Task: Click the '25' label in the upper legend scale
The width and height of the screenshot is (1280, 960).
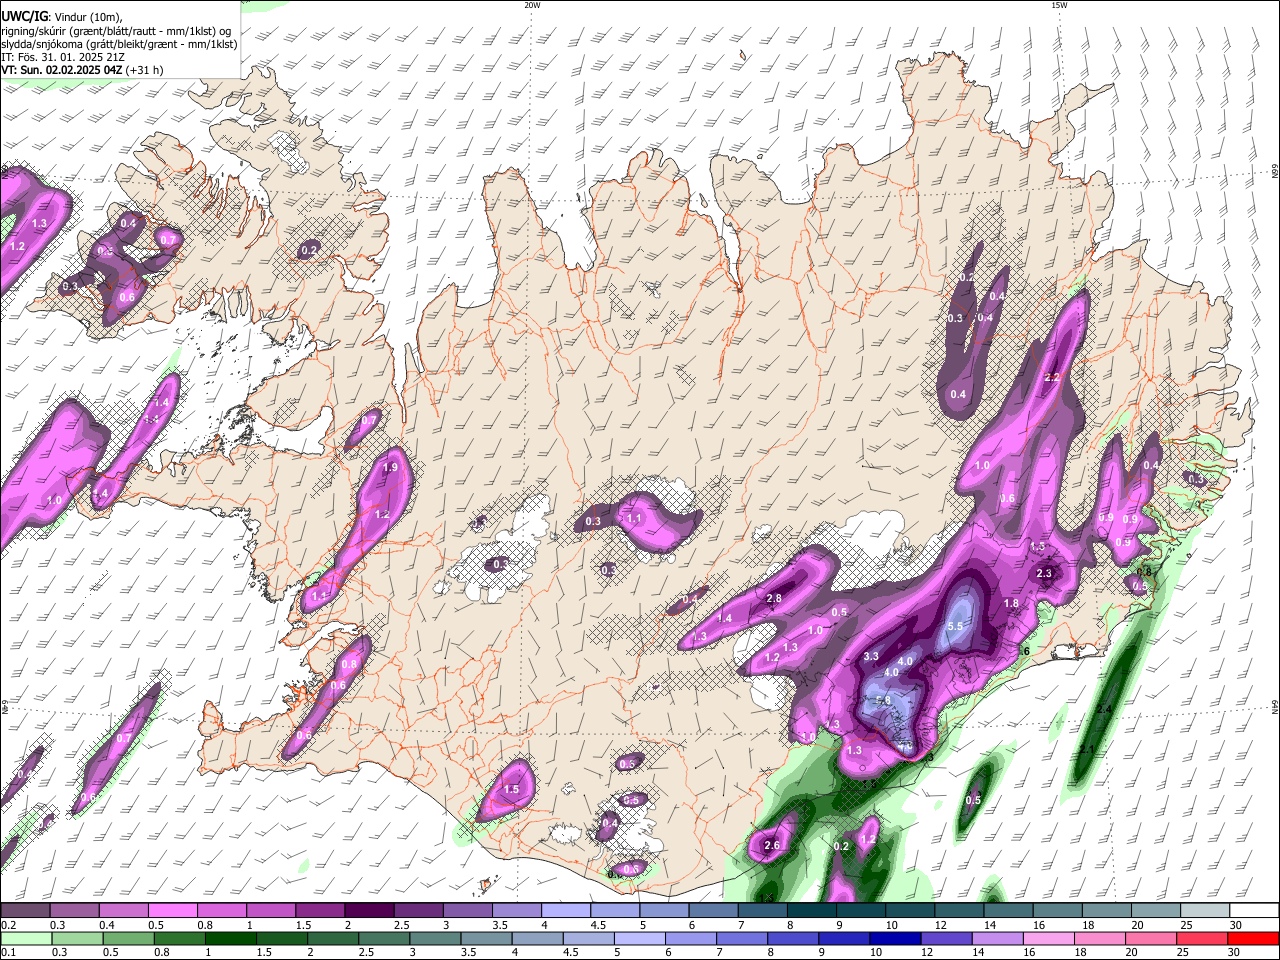Action: 1186,925
